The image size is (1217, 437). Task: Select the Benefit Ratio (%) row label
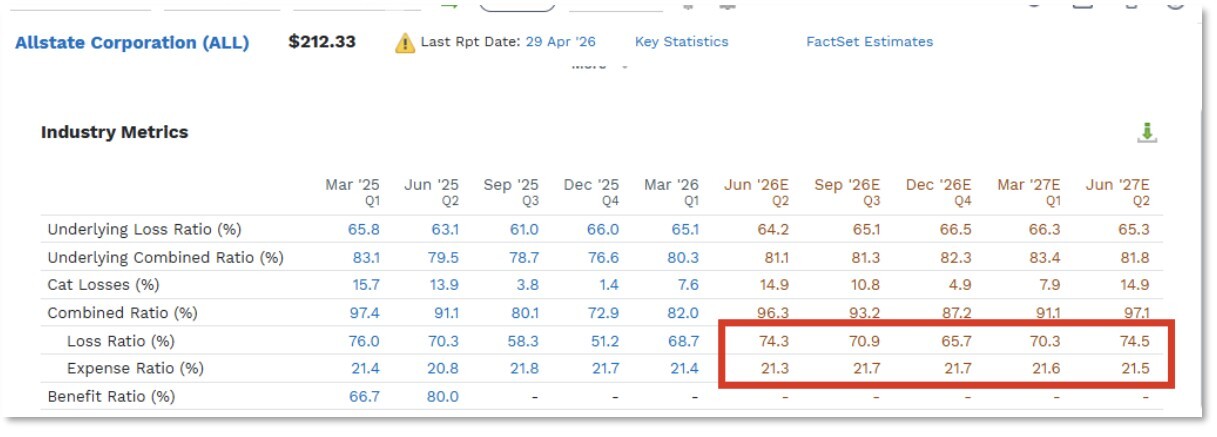click(x=111, y=397)
